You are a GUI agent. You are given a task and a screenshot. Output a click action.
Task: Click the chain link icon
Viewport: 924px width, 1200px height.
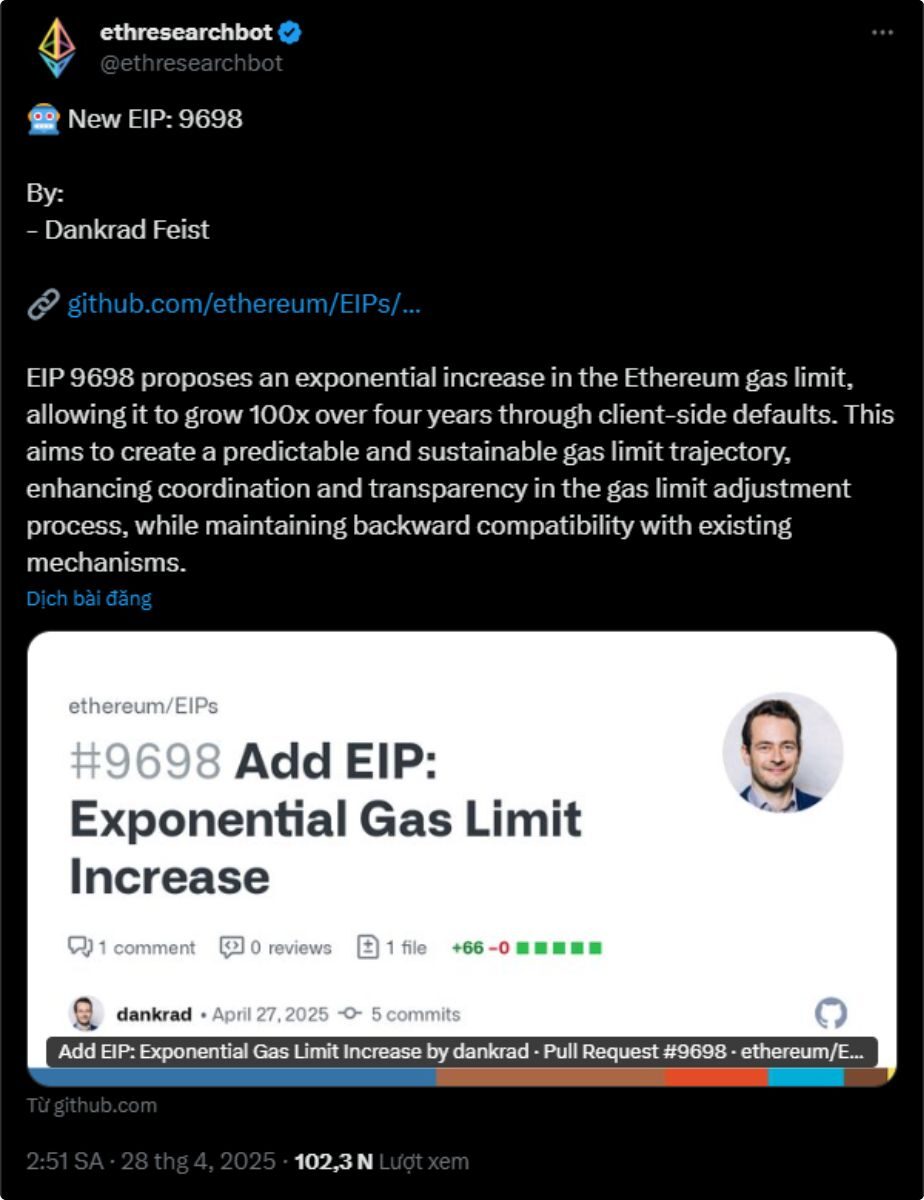click(43, 305)
